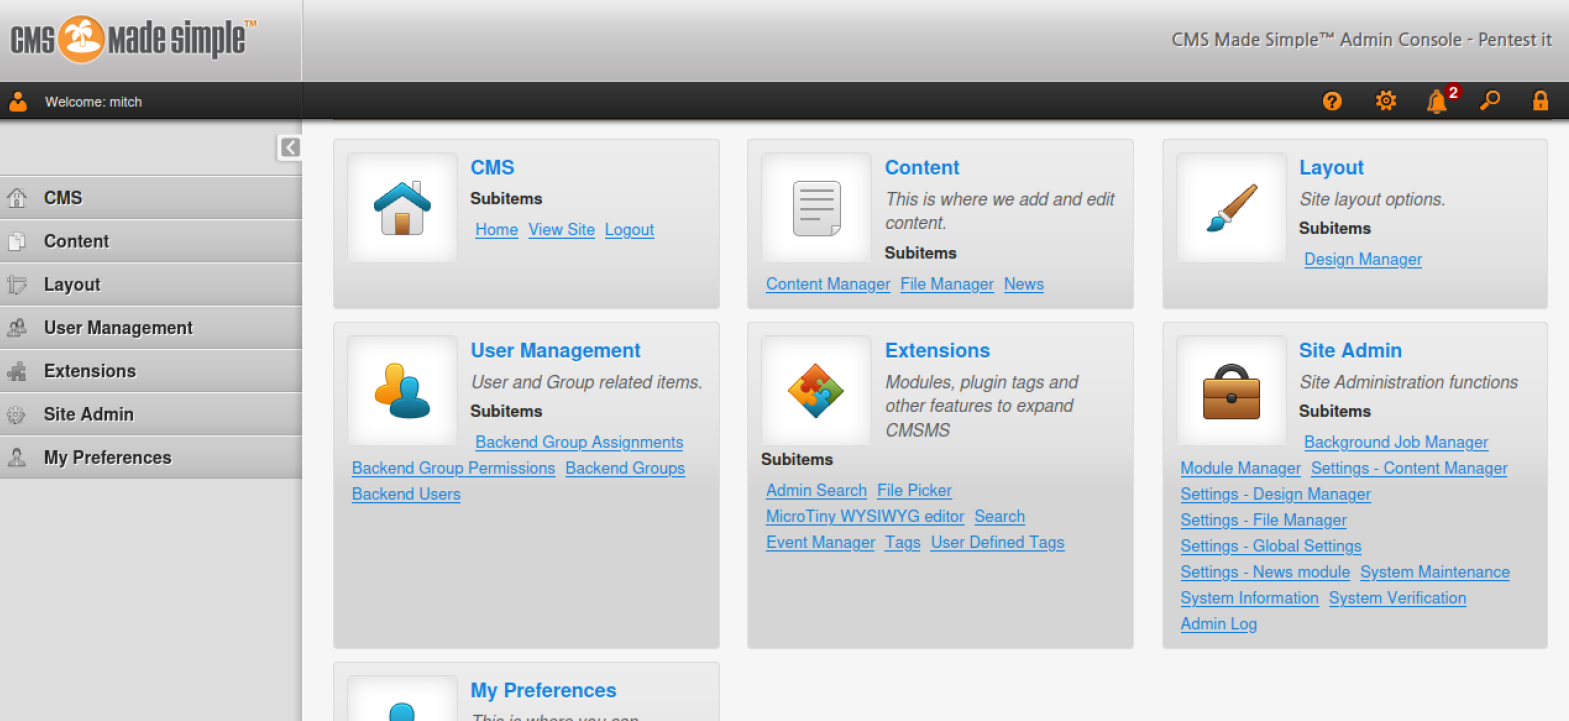Click the paintbrush icon in Layout card

(1231, 208)
